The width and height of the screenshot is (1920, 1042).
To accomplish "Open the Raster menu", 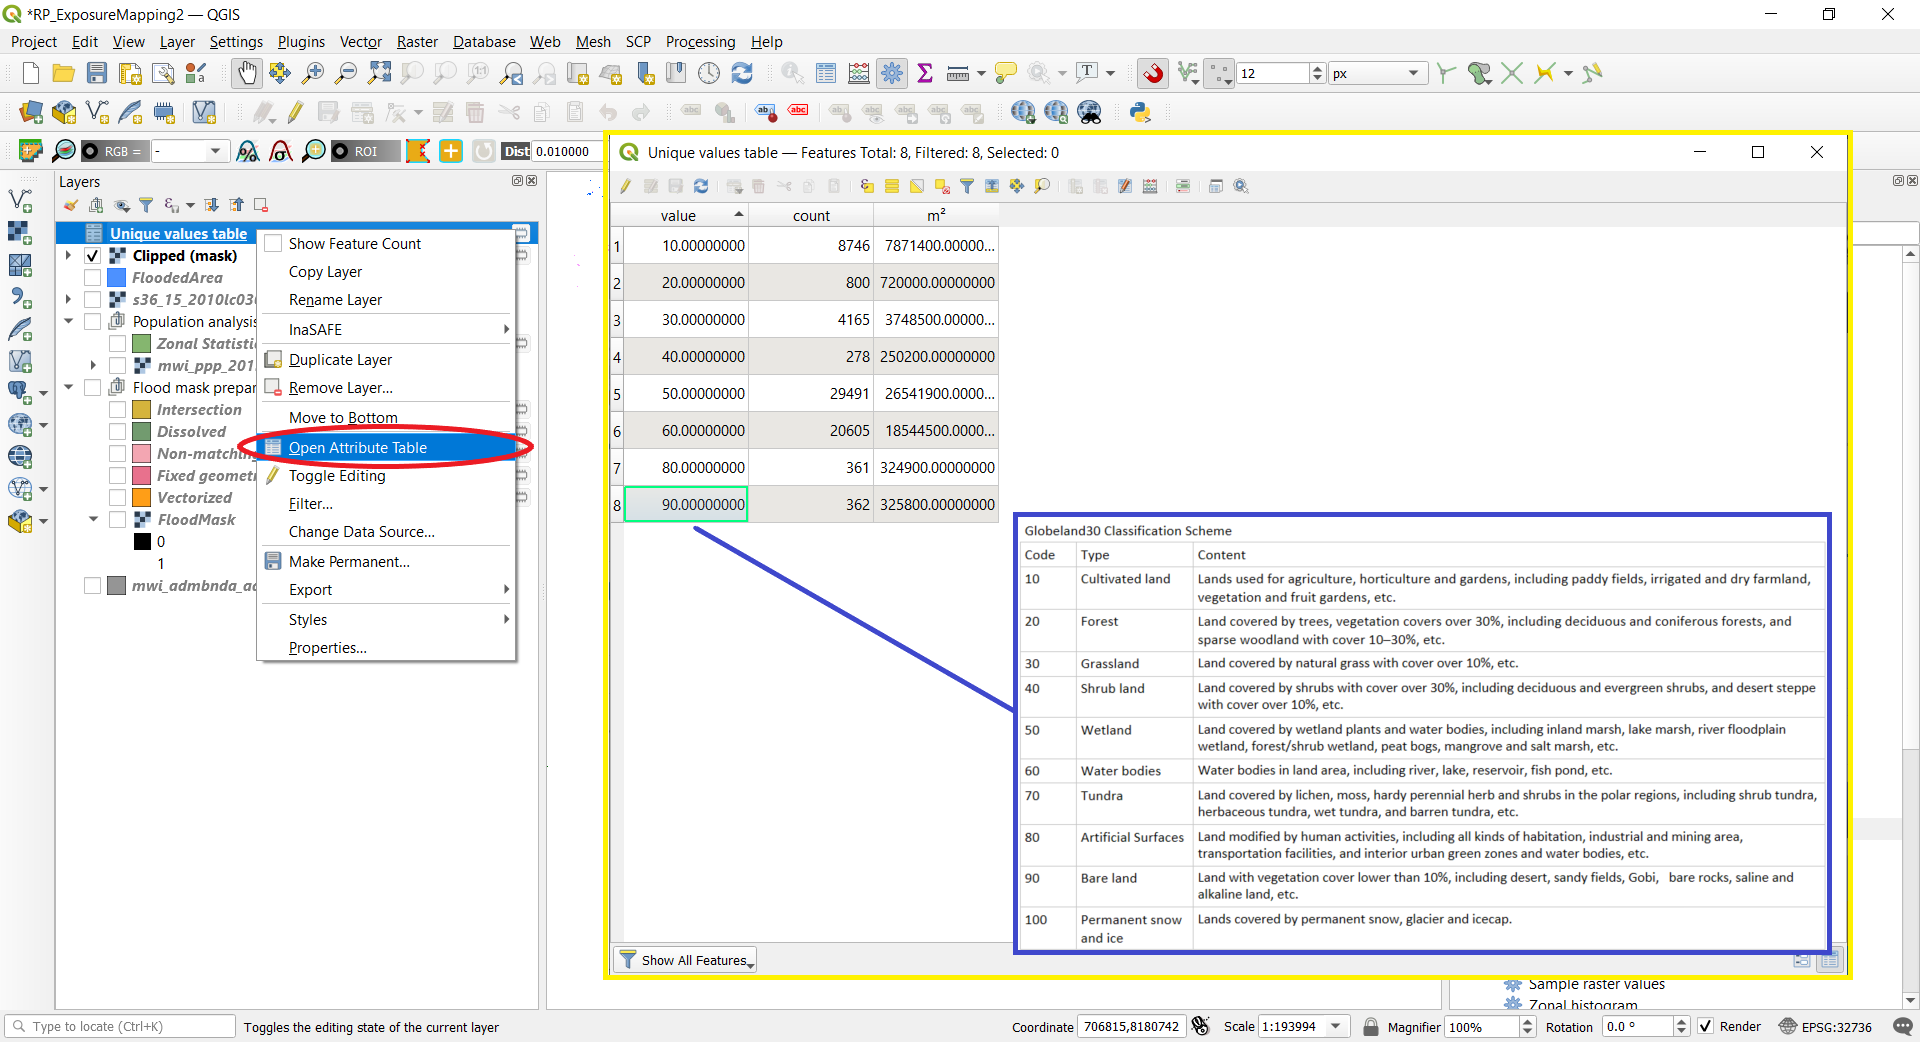I will [x=417, y=42].
